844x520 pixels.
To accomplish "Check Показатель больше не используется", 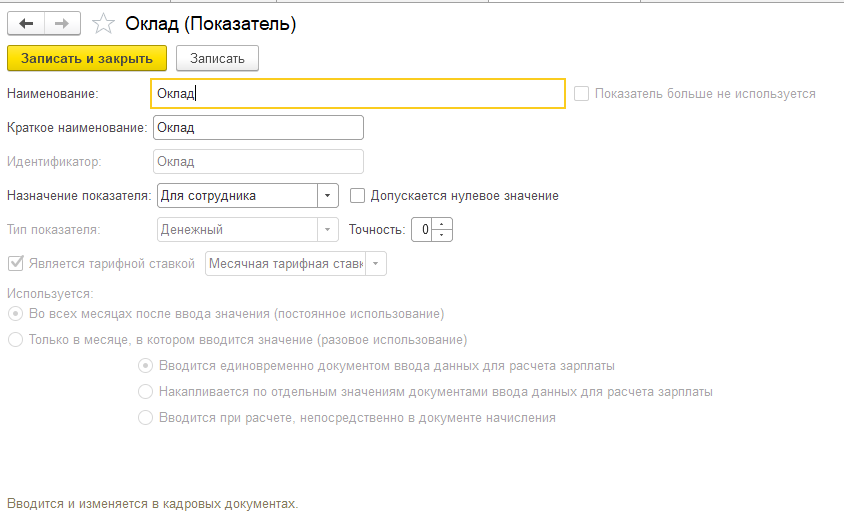I will (x=581, y=94).
